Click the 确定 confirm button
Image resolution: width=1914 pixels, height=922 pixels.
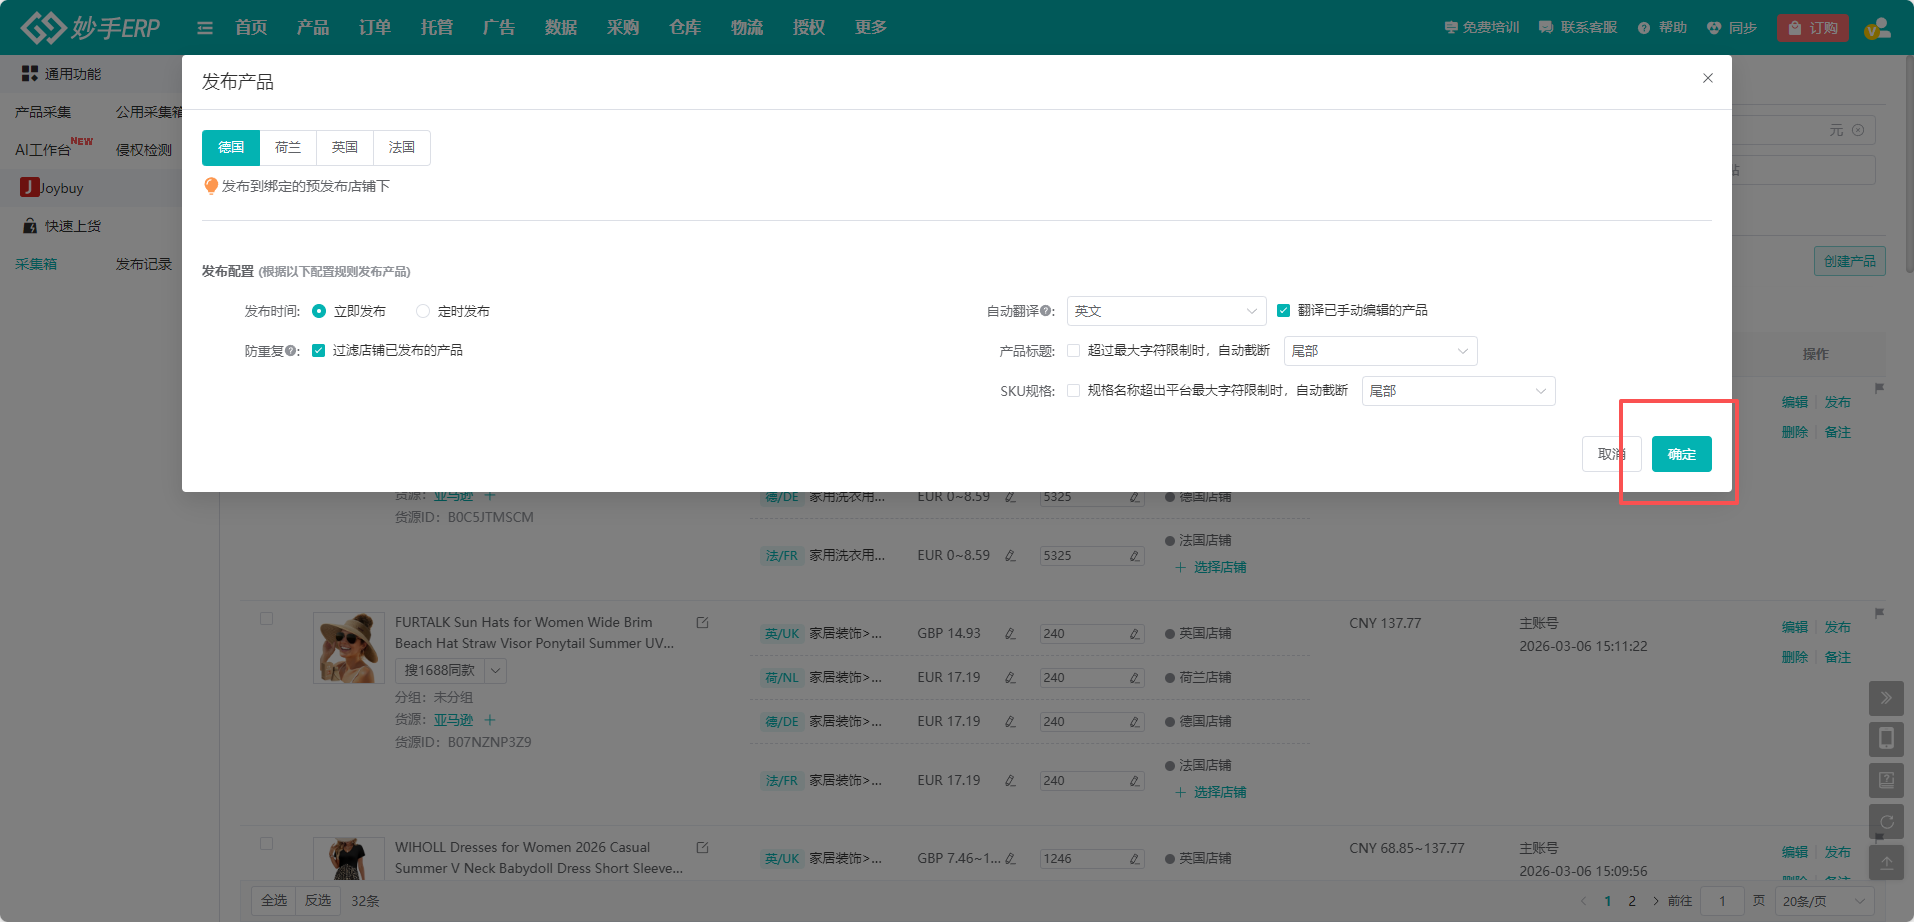[x=1681, y=454]
